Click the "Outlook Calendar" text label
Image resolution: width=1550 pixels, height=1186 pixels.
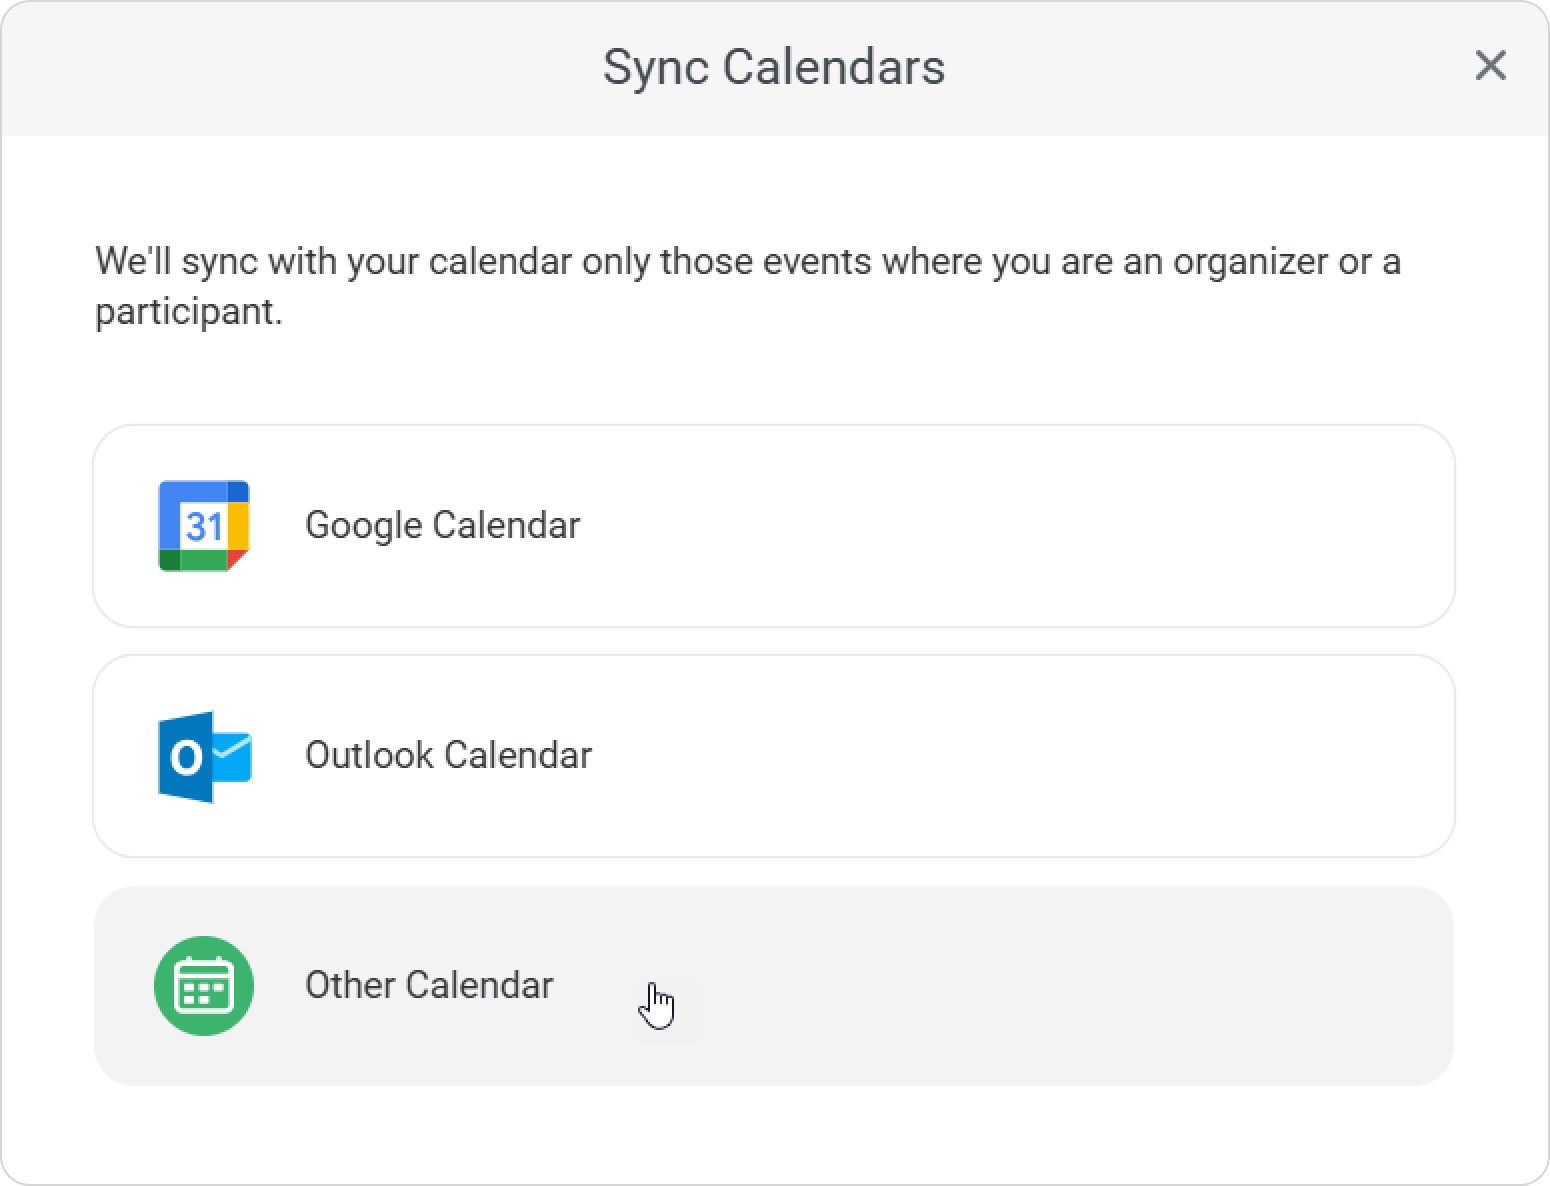click(x=448, y=756)
